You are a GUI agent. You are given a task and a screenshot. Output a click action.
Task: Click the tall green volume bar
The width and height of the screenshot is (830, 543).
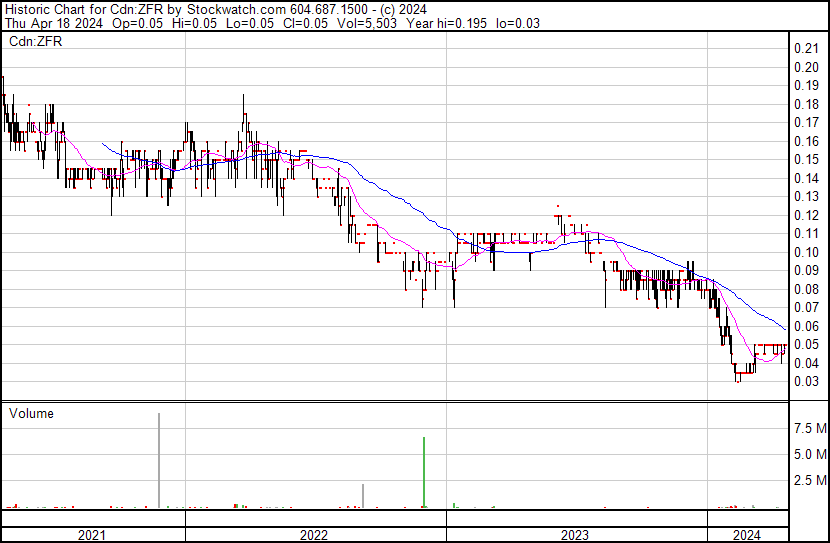pos(425,472)
